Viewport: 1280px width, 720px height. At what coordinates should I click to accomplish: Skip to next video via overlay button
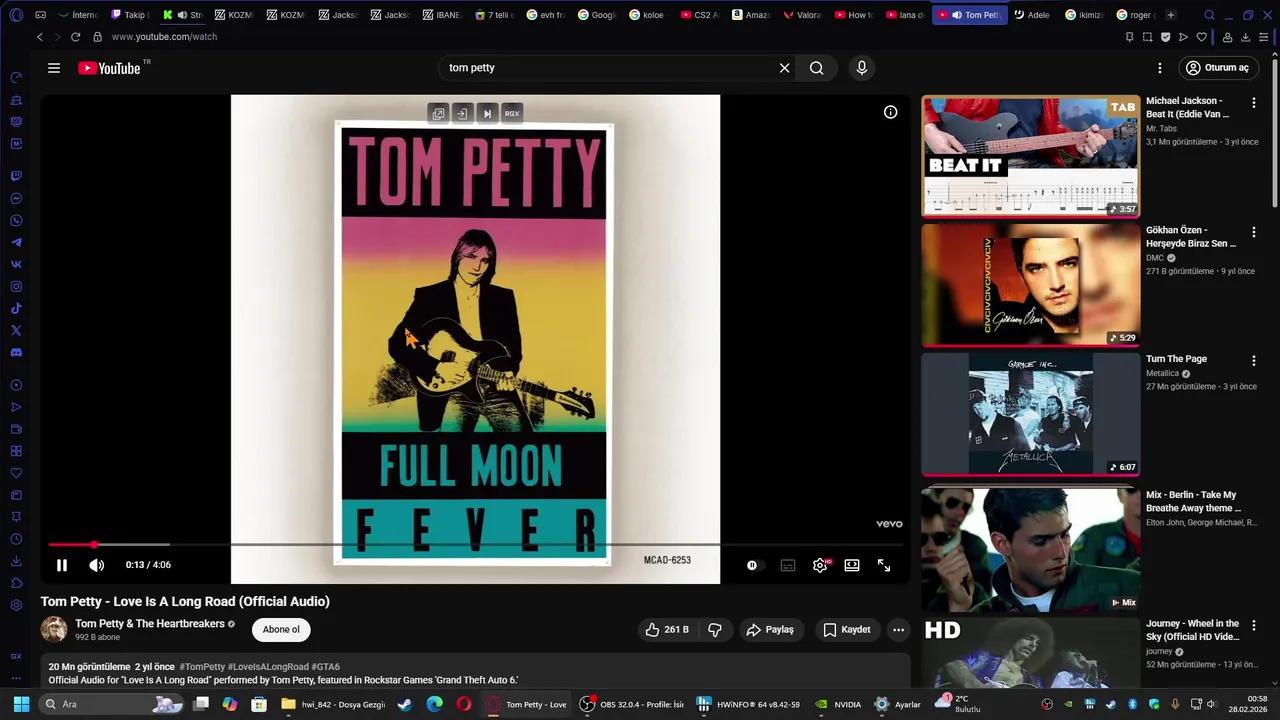(x=487, y=114)
